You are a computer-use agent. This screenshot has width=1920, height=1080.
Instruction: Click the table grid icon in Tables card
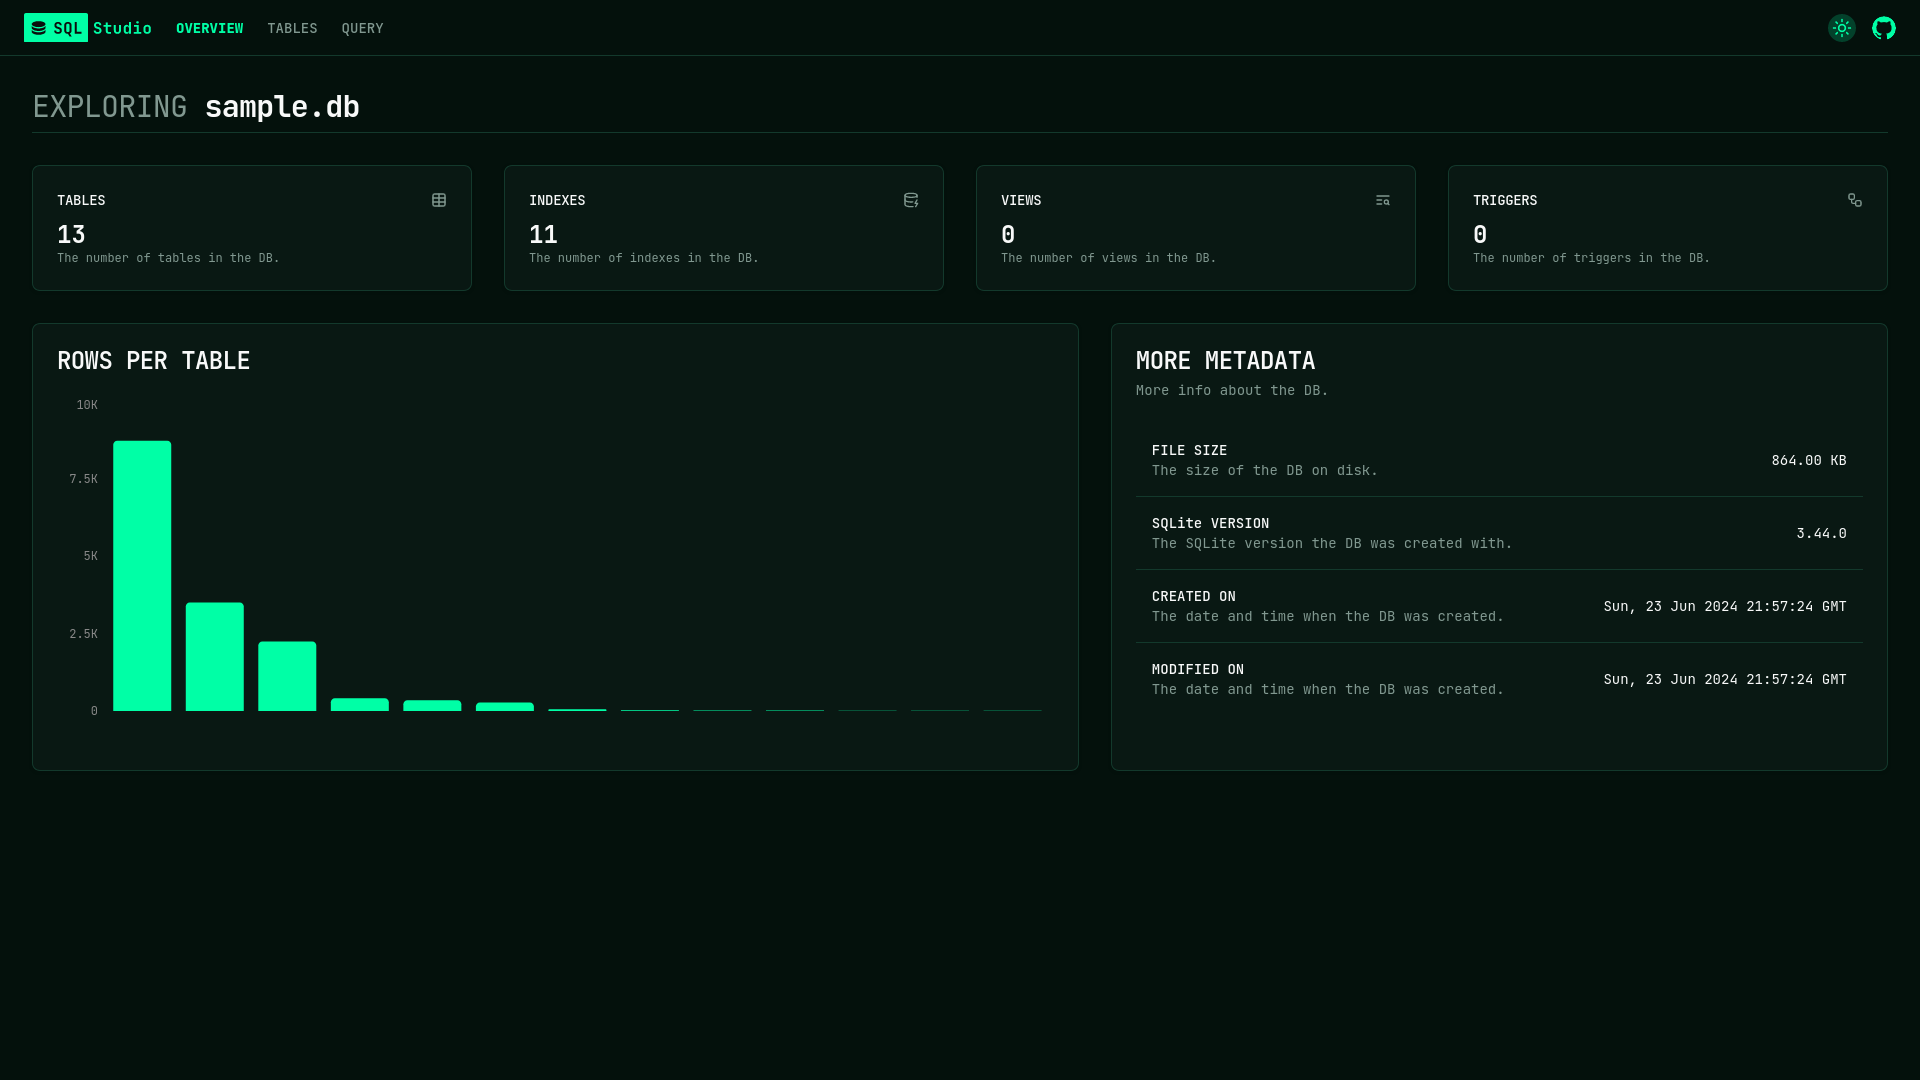(x=439, y=200)
